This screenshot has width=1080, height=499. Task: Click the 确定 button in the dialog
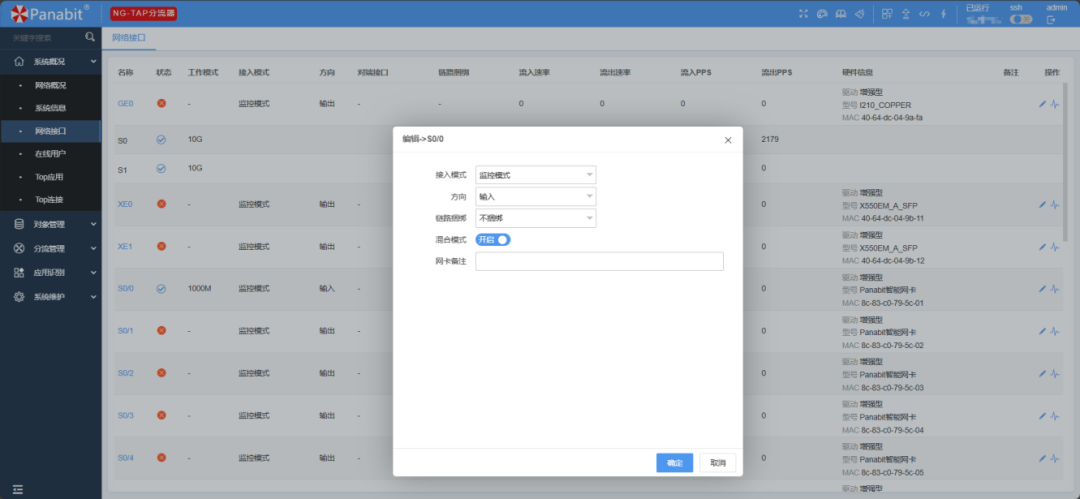tap(674, 463)
